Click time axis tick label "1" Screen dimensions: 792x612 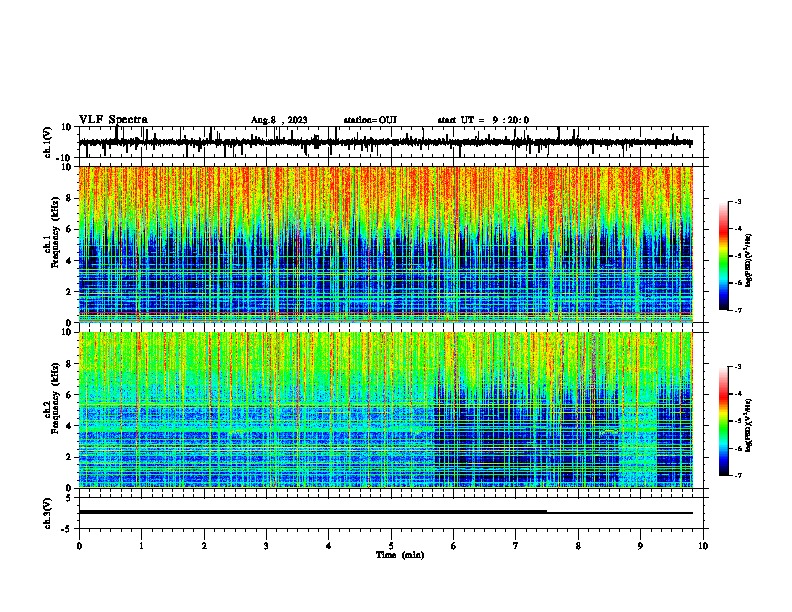pos(141,546)
